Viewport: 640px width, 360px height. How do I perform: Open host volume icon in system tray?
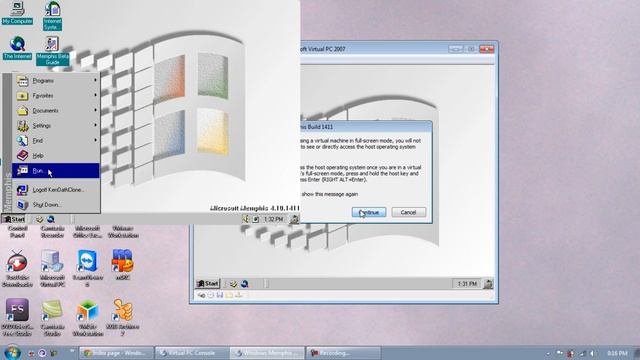pyautogui.click(x=593, y=353)
